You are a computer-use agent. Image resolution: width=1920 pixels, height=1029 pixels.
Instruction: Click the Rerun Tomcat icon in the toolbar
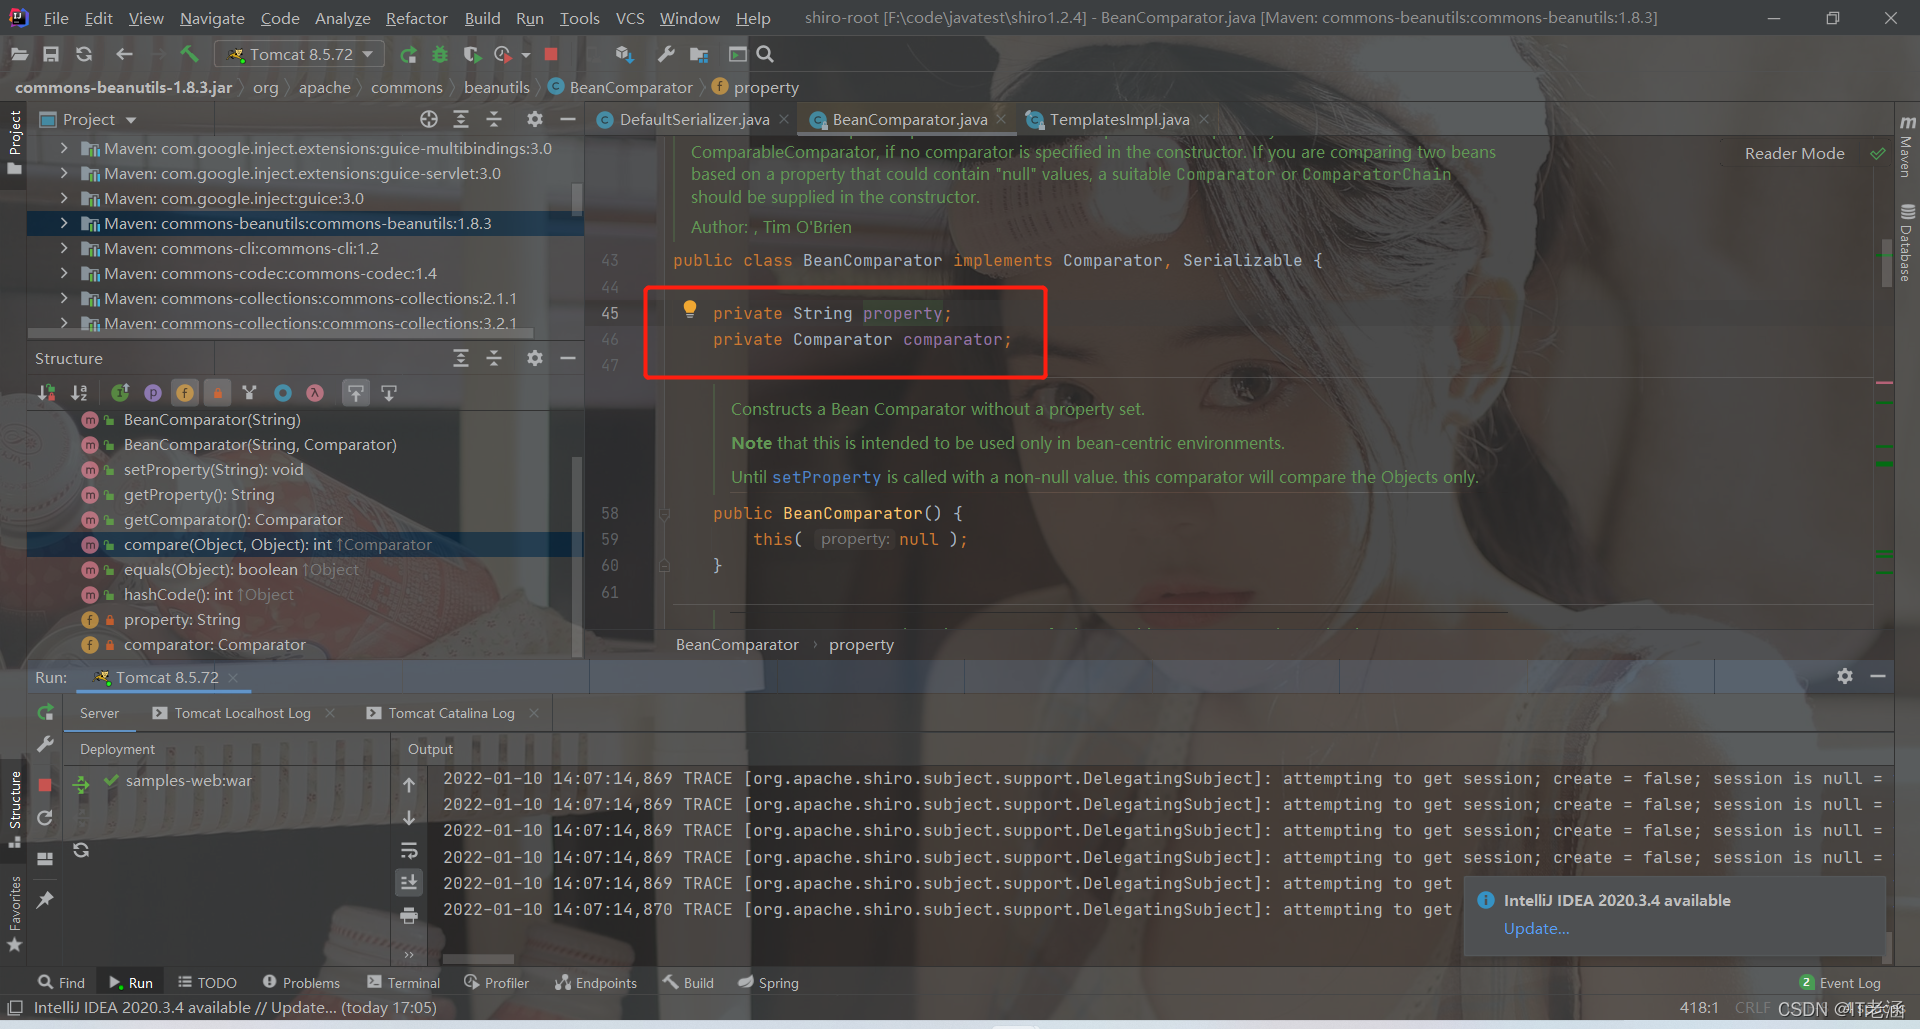(x=408, y=54)
